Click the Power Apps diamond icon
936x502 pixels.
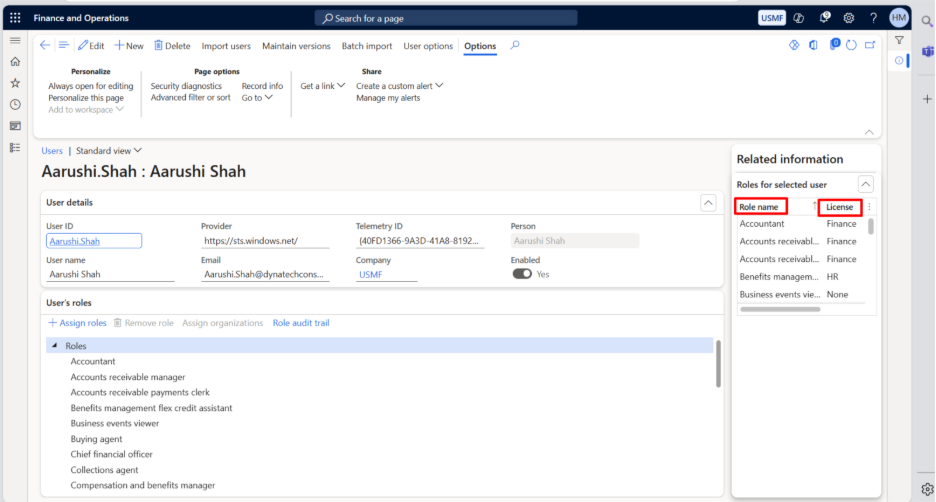point(794,45)
